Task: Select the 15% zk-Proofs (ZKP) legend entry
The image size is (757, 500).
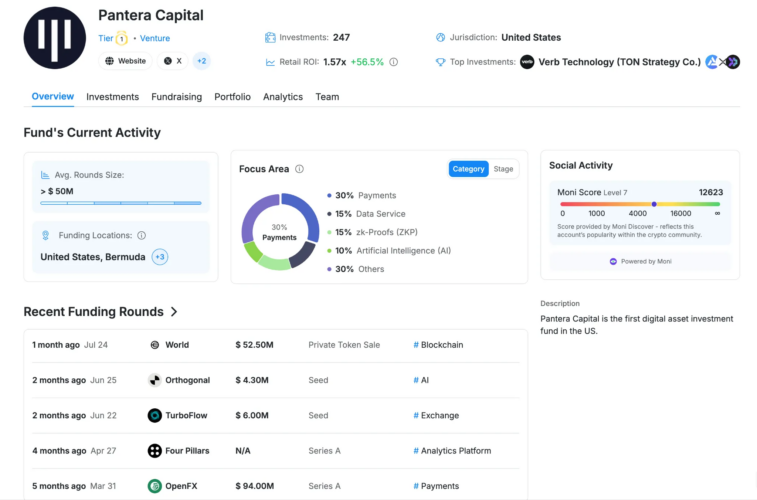Action: [x=372, y=232]
